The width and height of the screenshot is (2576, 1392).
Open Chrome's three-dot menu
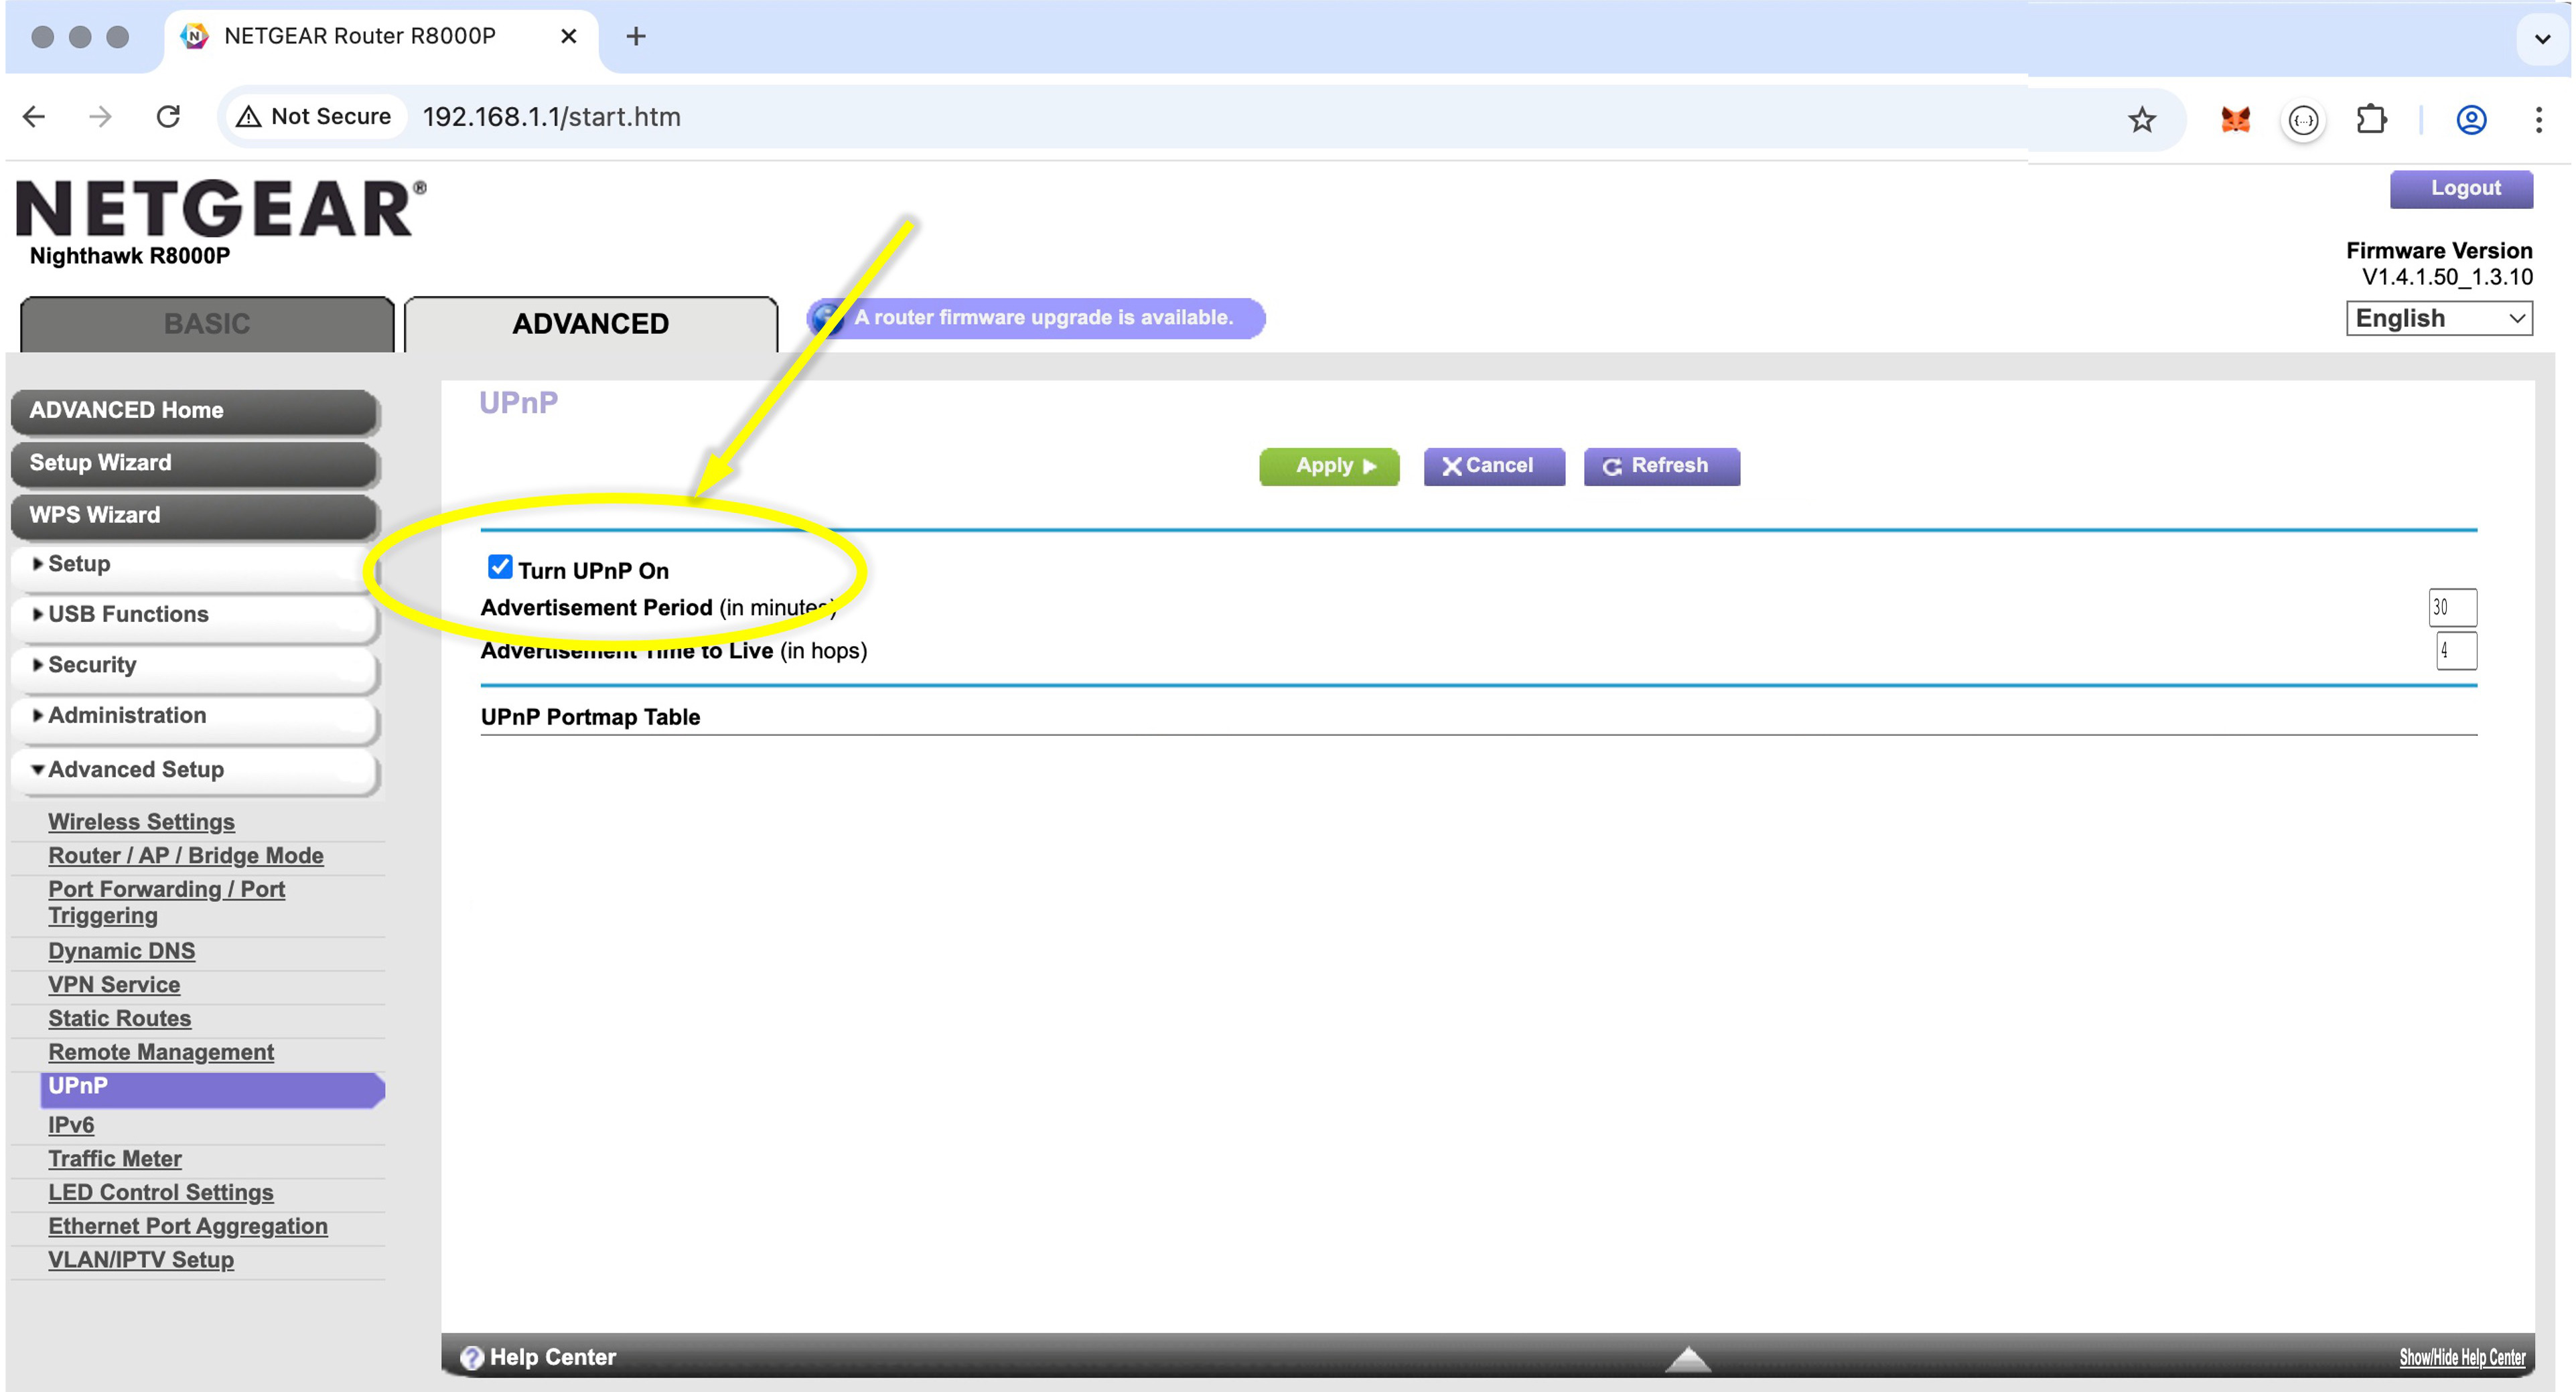2538,120
